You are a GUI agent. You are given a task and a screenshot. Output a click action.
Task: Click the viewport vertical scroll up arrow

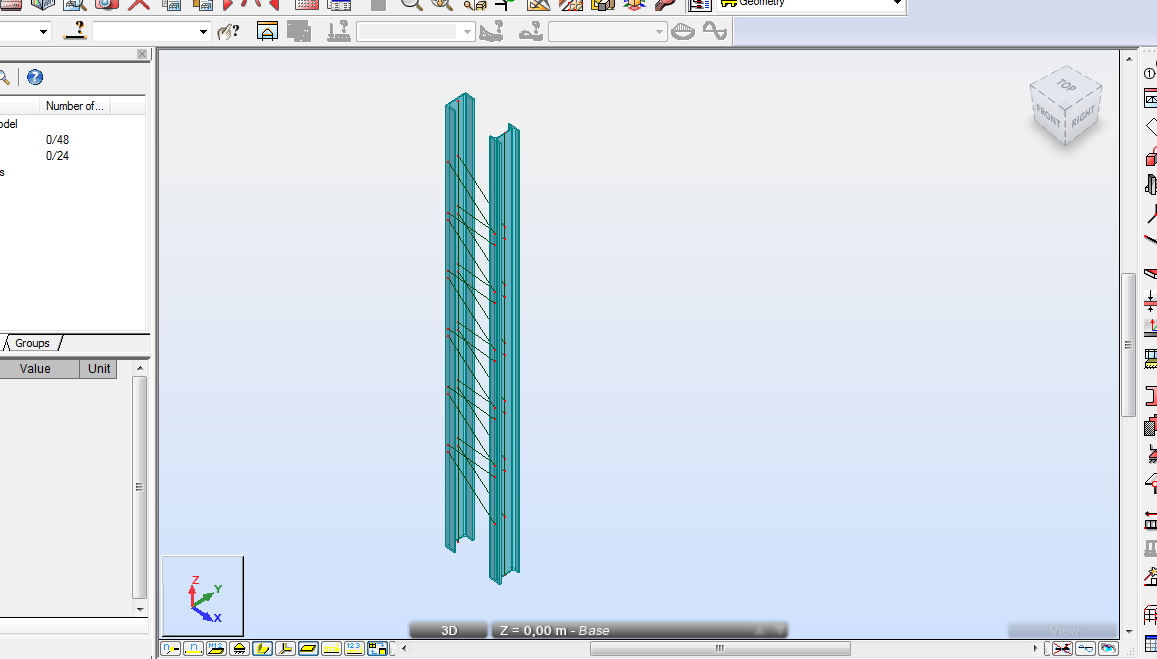(1128, 57)
